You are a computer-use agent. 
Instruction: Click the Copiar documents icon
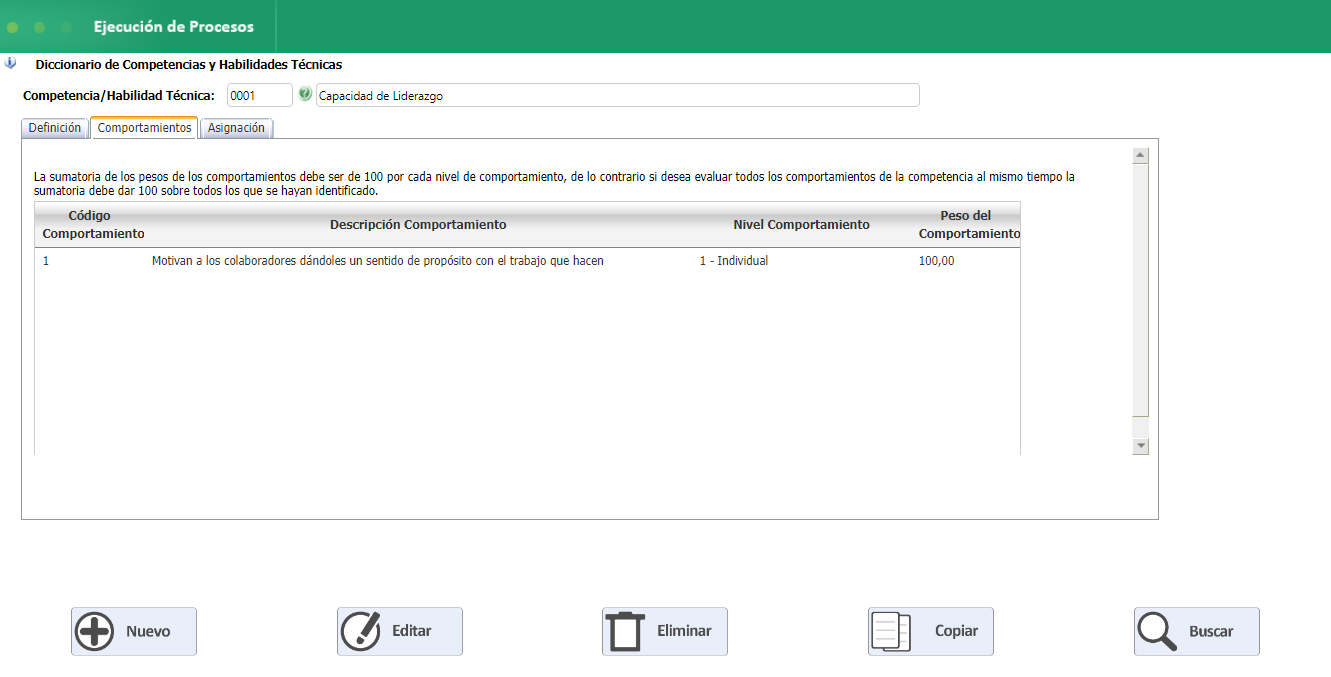(891, 631)
